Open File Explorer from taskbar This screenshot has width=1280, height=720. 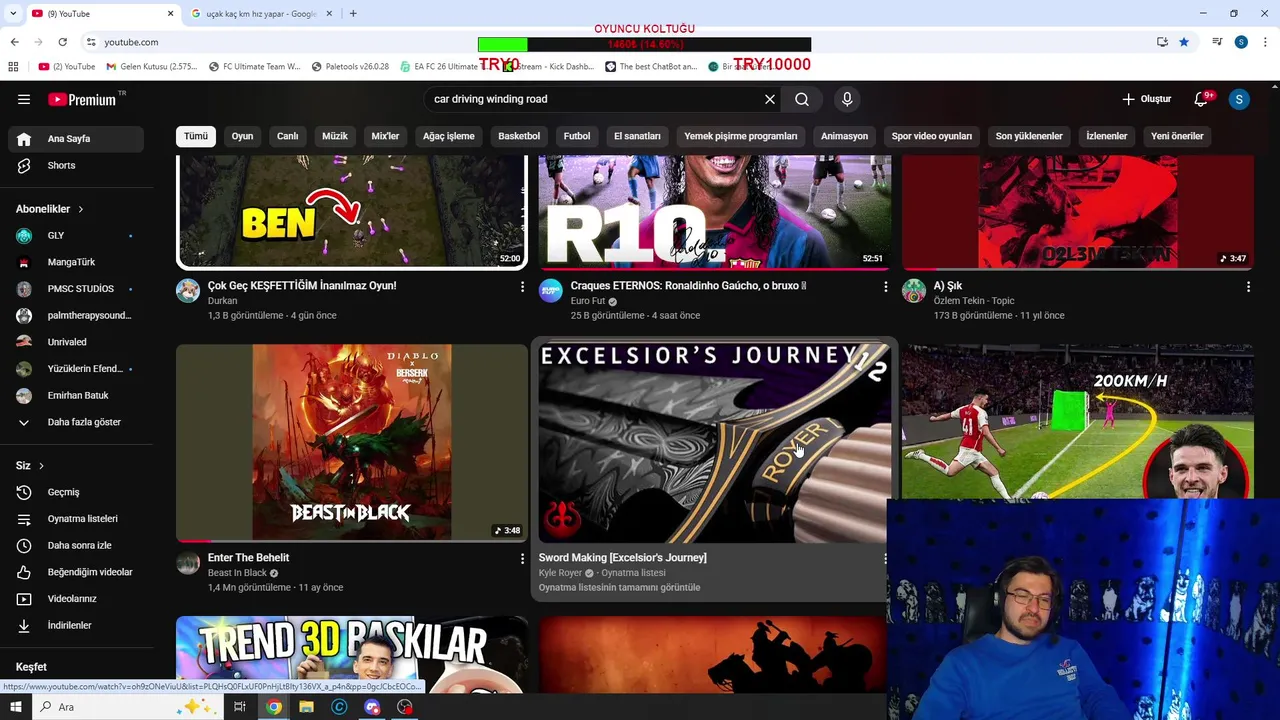click(306, 707)
